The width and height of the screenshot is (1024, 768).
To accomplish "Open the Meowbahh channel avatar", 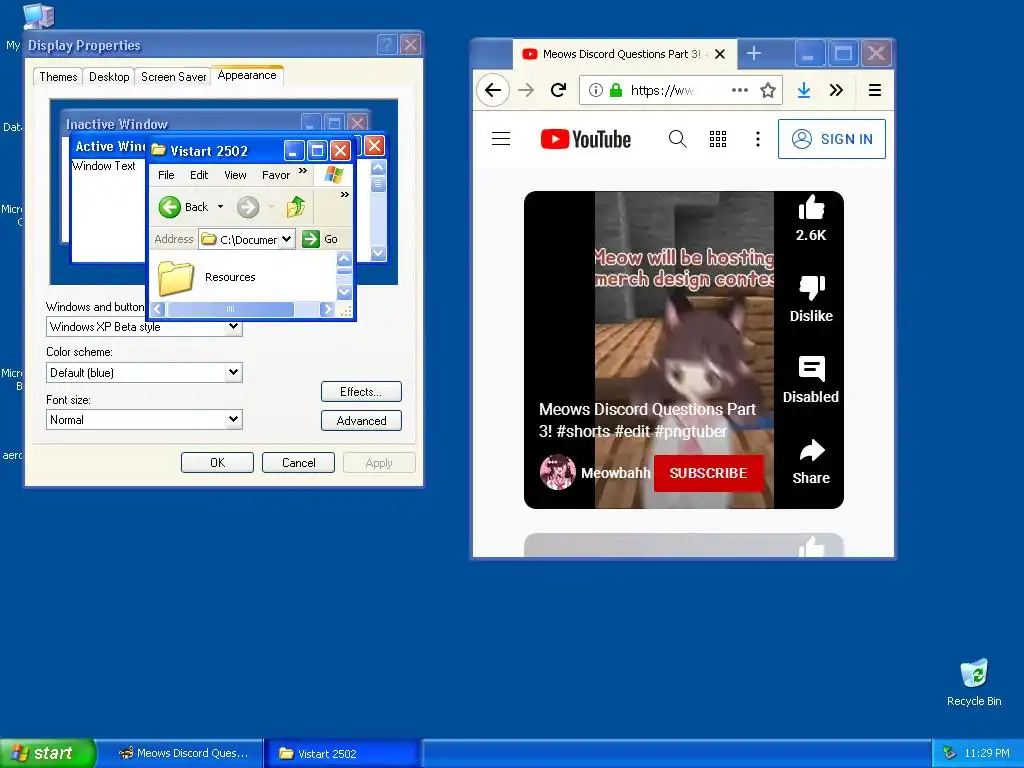I will 557,472.
